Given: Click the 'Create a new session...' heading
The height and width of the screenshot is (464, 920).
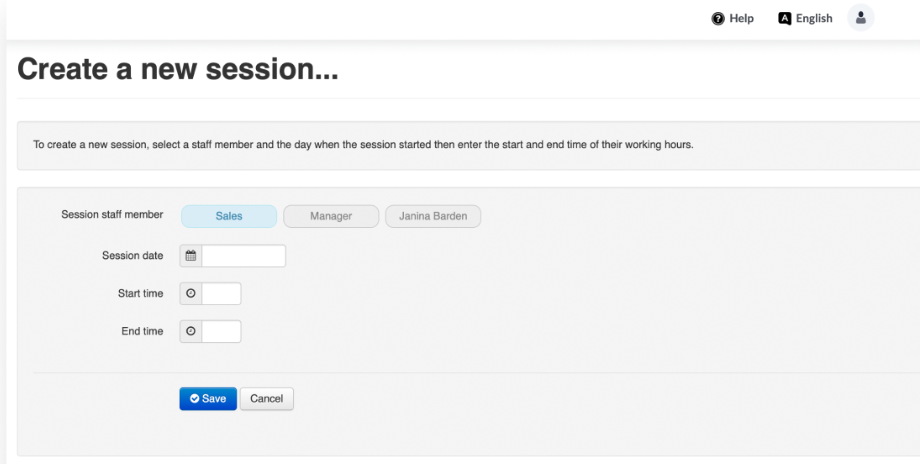Looking at the screenshot, I should click(178, 70).
